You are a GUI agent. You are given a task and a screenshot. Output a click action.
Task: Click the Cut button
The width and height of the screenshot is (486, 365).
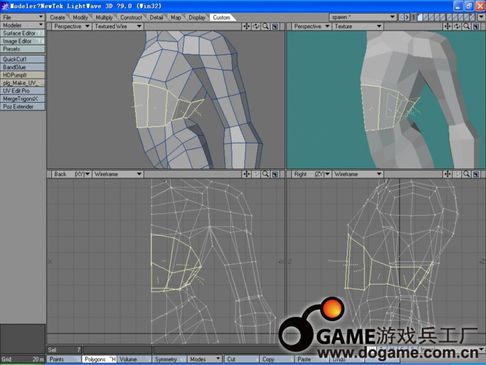[242, 359]
